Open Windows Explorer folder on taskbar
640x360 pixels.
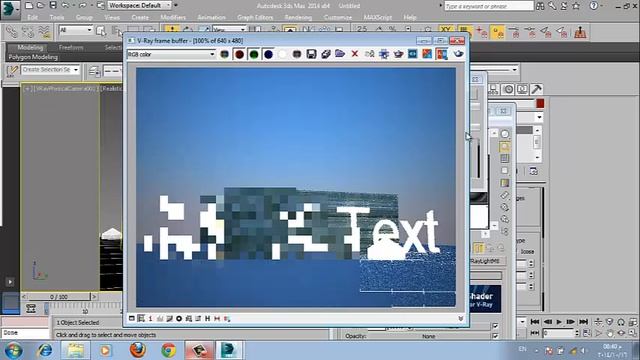tap(75, 350)
